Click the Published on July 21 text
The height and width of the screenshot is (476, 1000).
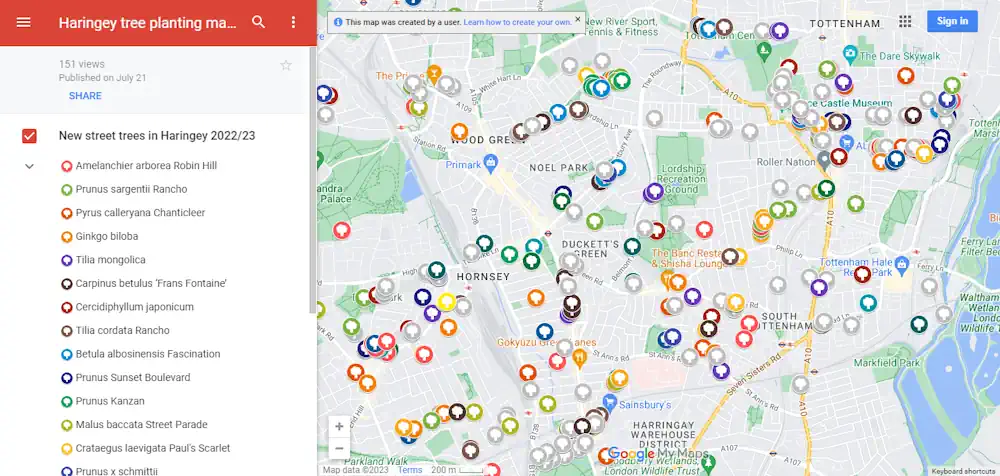coord(103,78)
